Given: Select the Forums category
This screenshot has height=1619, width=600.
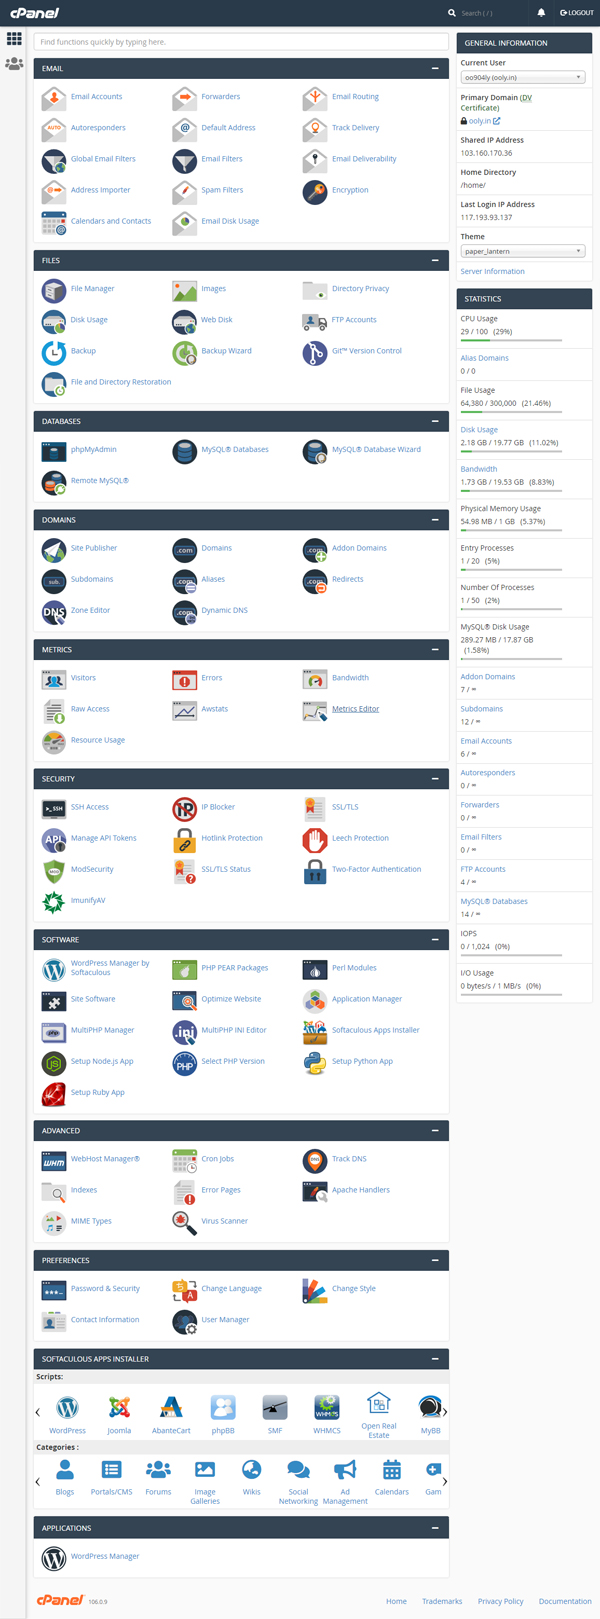Looking at the screenshot, I should click(x=158, y=1476).
